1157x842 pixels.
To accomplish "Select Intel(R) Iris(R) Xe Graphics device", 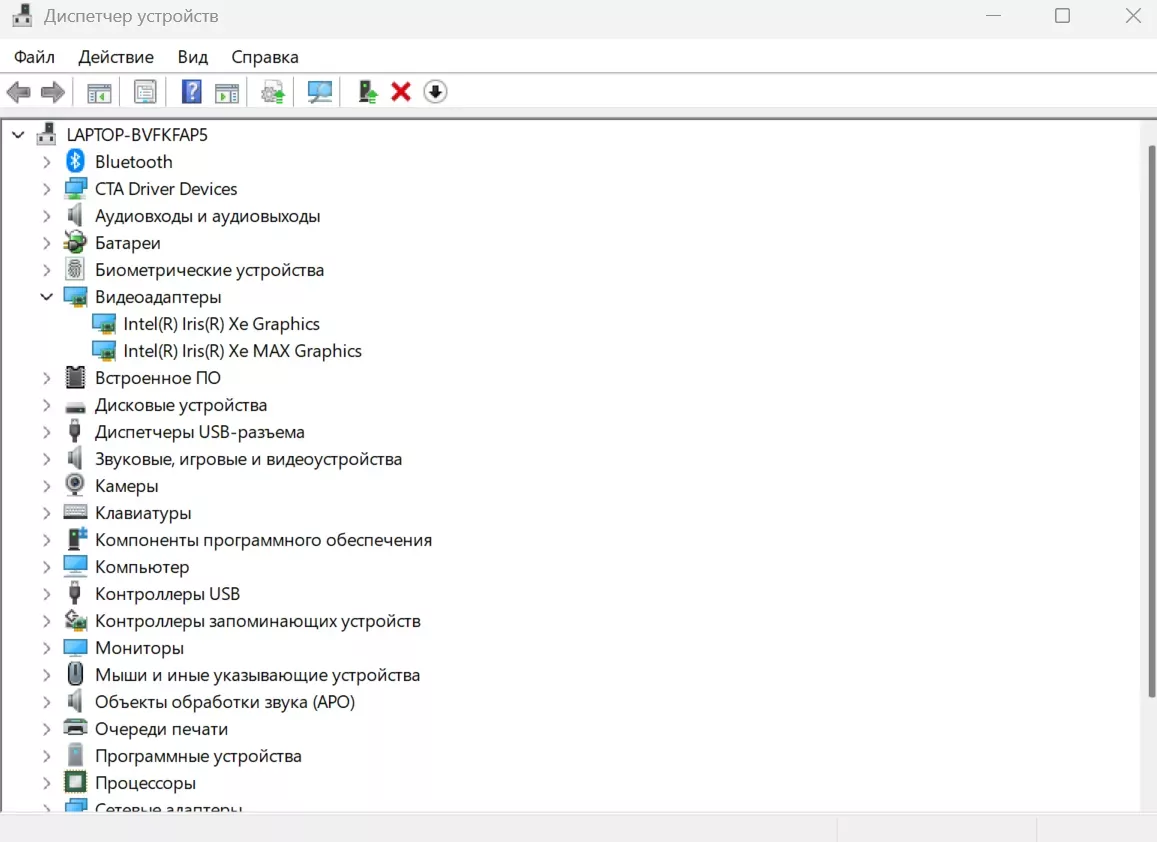I will pyautogui.click(x=221, y=323).
